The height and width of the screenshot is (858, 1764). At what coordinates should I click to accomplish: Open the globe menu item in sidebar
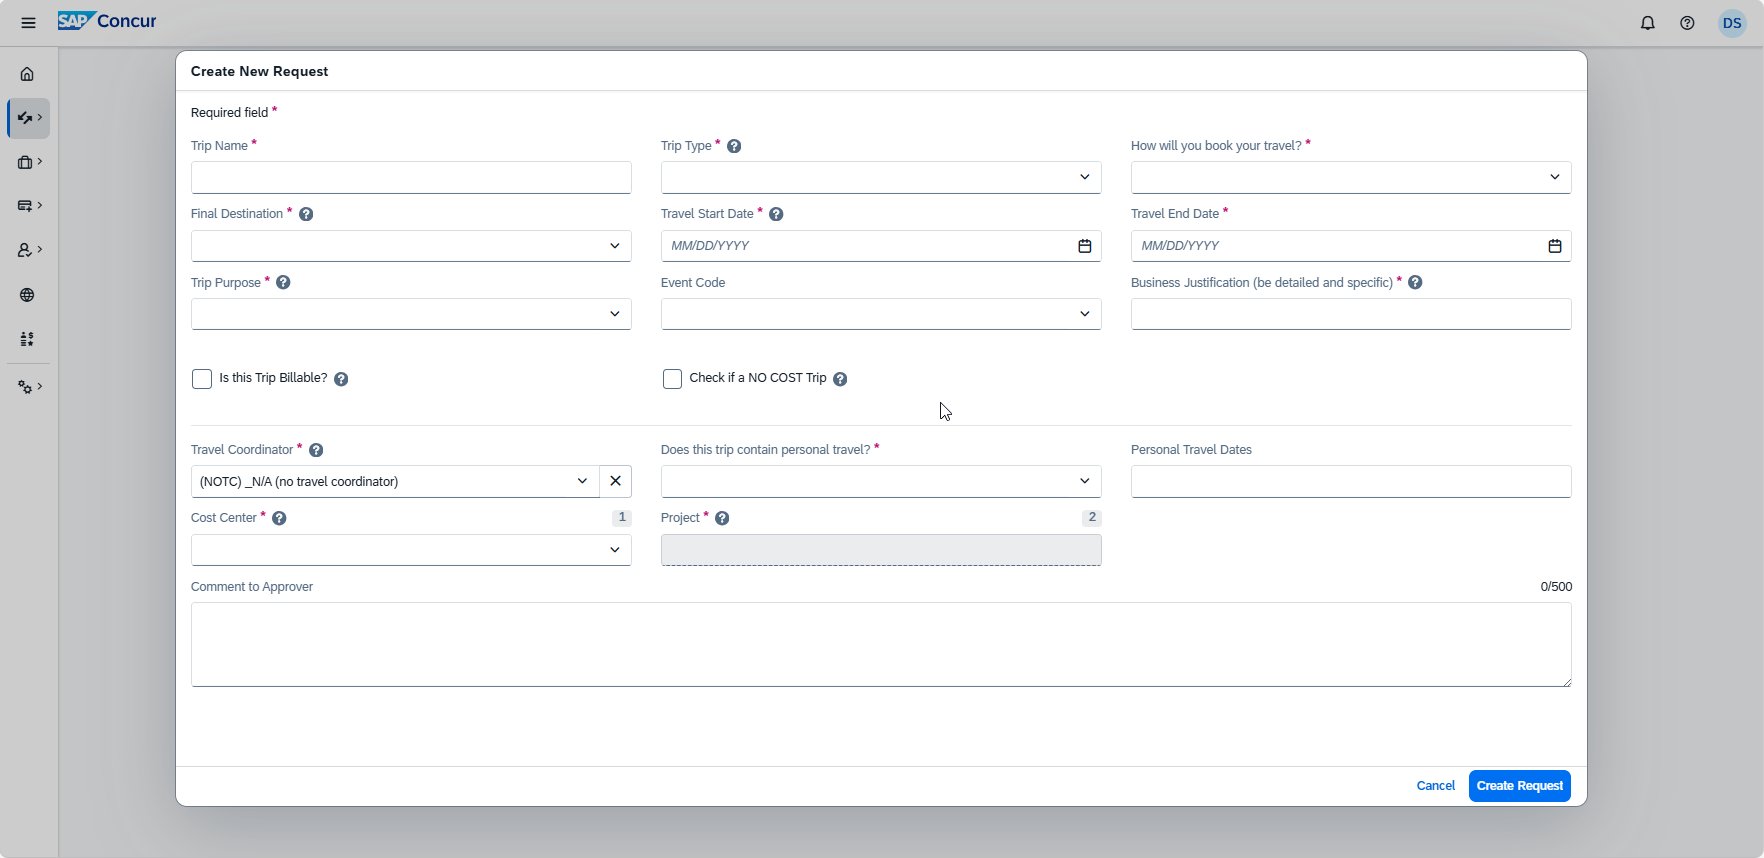point(27,295)
